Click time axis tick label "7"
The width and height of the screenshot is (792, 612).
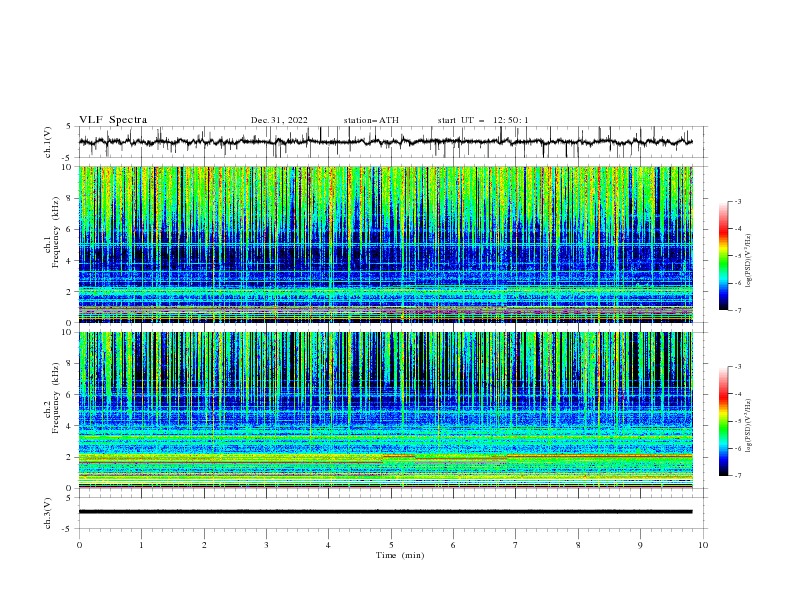tap(516, 545)
